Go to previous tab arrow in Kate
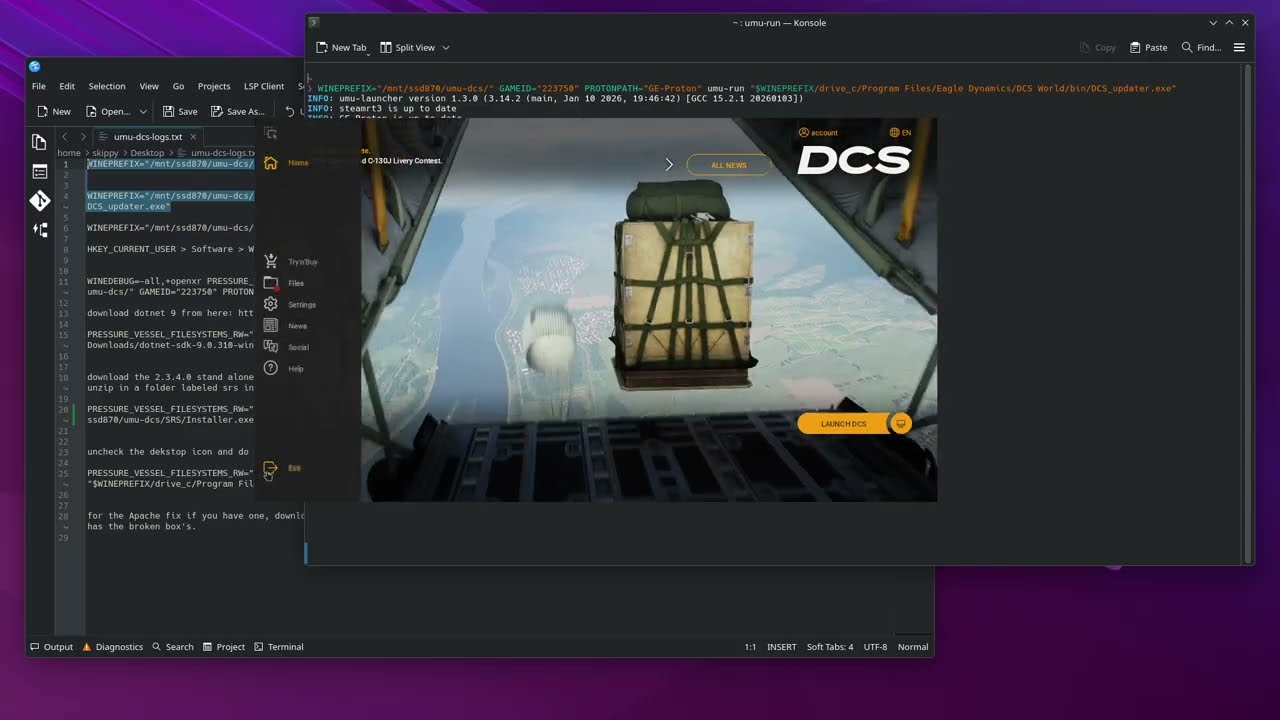The image size is (1280, 720). pyautogui.click(x=65, y=137)
